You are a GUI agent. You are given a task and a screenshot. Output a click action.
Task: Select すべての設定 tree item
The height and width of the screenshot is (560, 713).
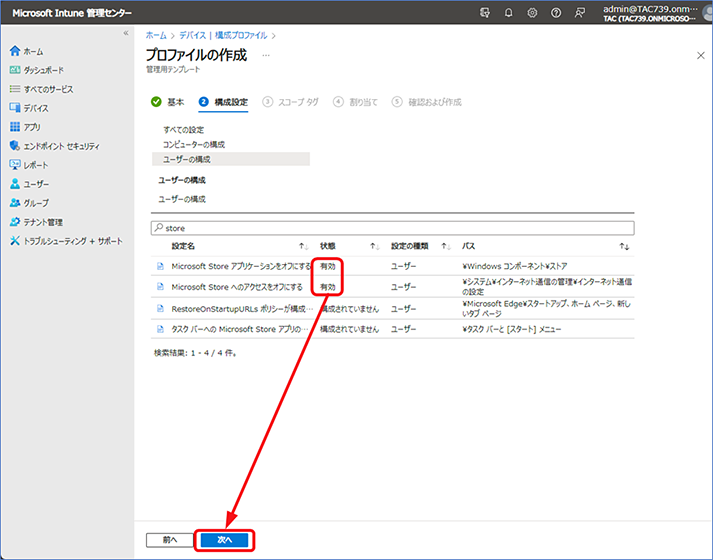[184, 130]
